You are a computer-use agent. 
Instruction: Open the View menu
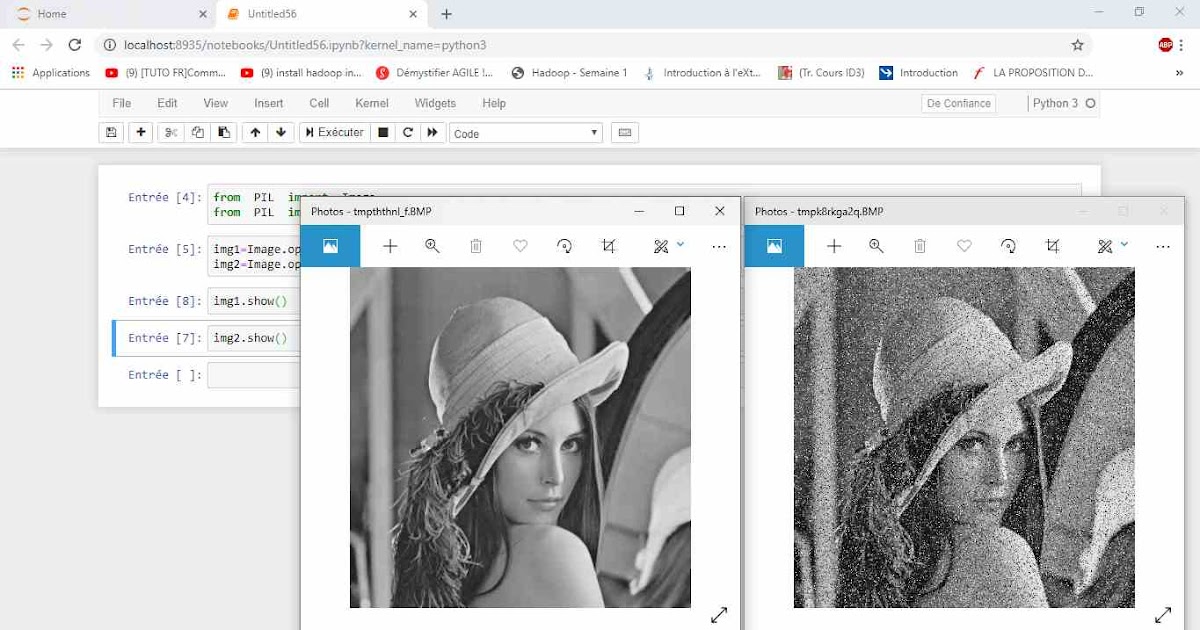pos(216,103)
